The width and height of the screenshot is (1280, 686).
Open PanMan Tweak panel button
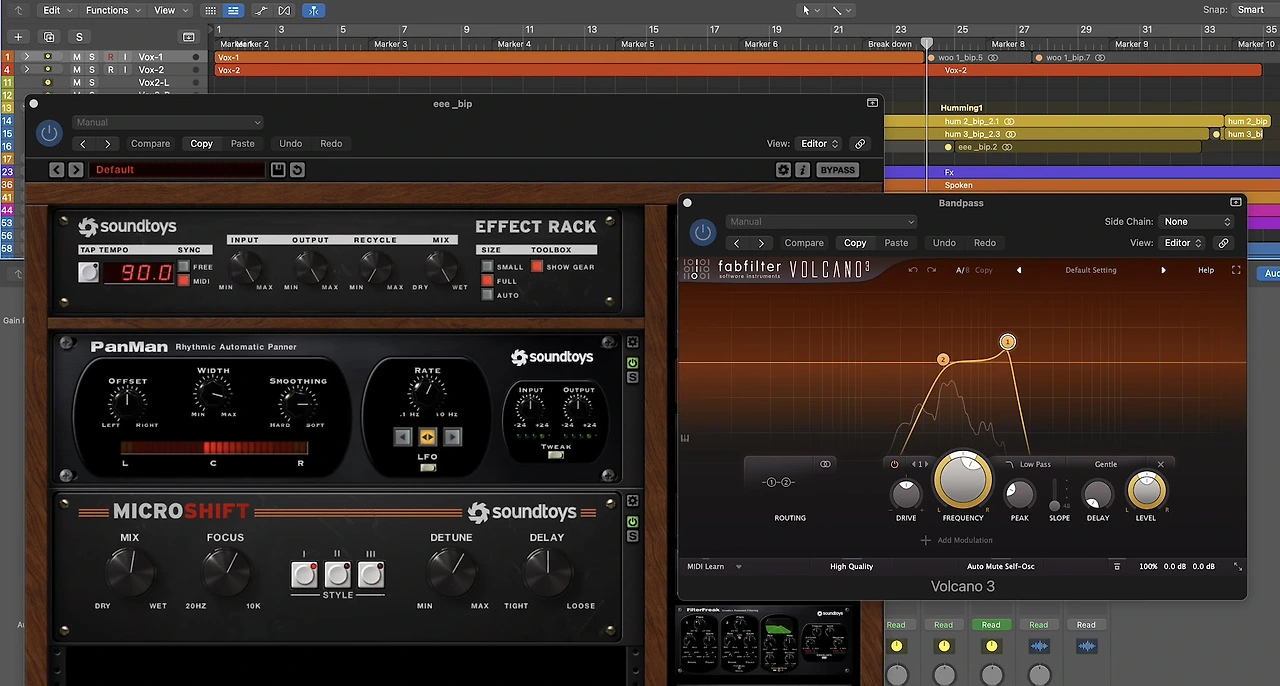pos(556,455)
